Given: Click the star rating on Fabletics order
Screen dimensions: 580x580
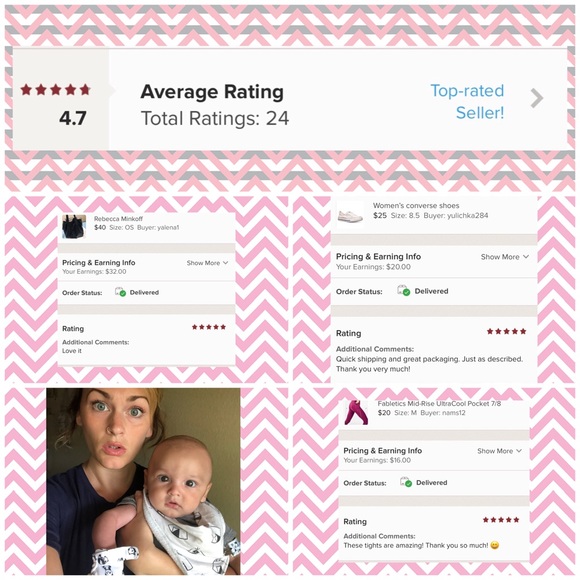Looking at the screenshot, I should click(501, 520).
